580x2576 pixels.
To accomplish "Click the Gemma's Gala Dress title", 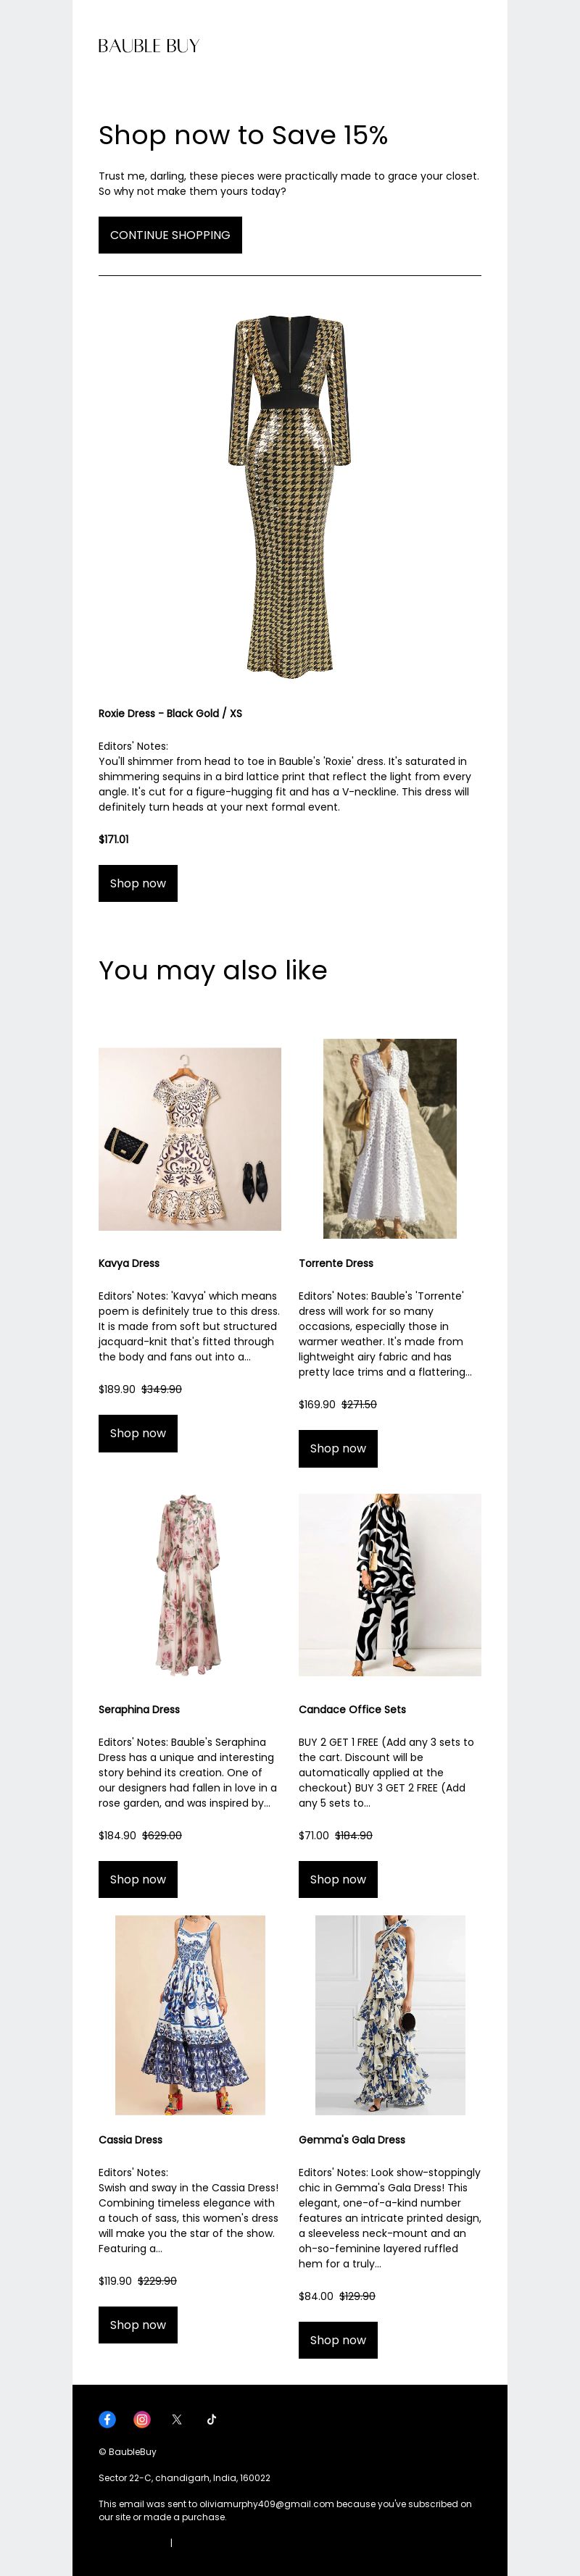I will point(352,2140).
